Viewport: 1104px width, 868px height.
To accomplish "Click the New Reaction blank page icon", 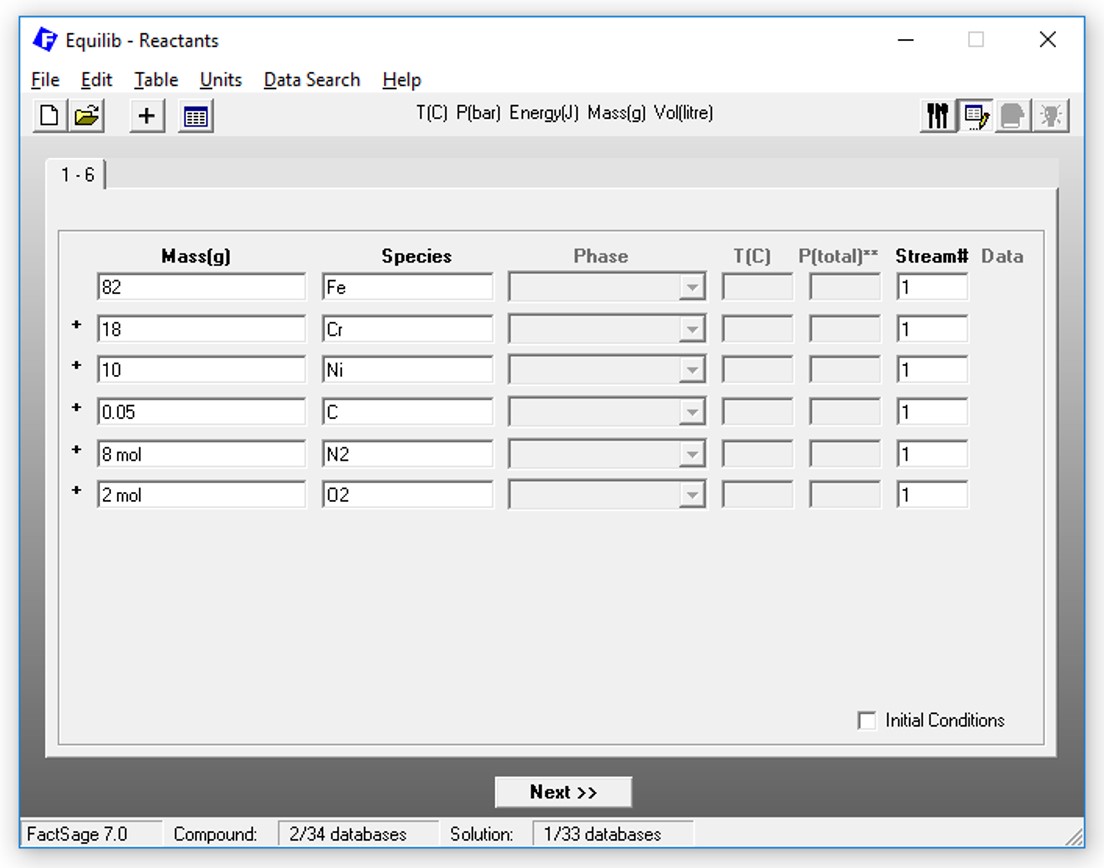I will click(48, 116).
